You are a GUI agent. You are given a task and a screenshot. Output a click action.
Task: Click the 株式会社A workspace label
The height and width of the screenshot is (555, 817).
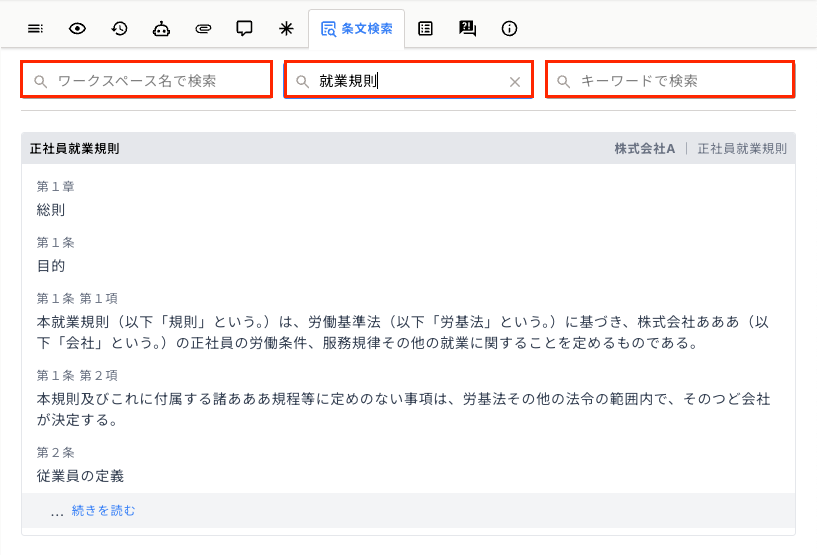coord(644,149)
